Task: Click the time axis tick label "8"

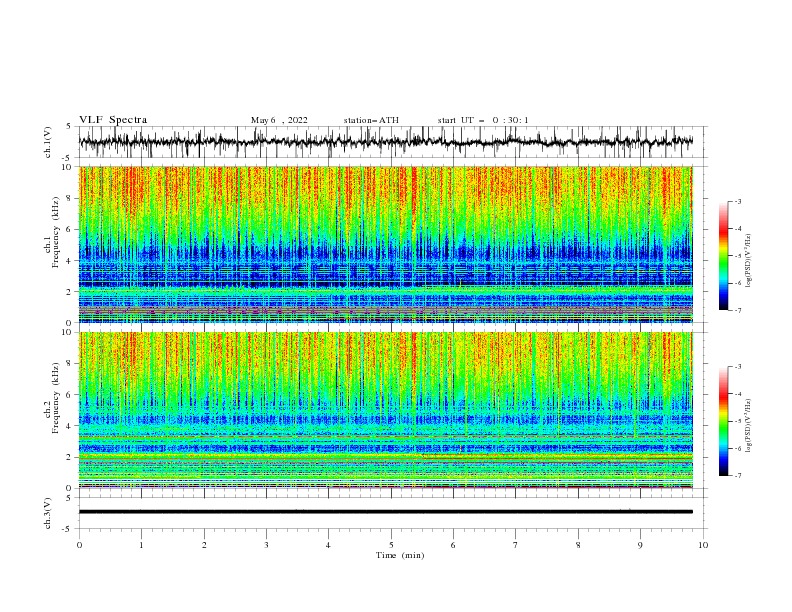Action: tap(578, 545)
